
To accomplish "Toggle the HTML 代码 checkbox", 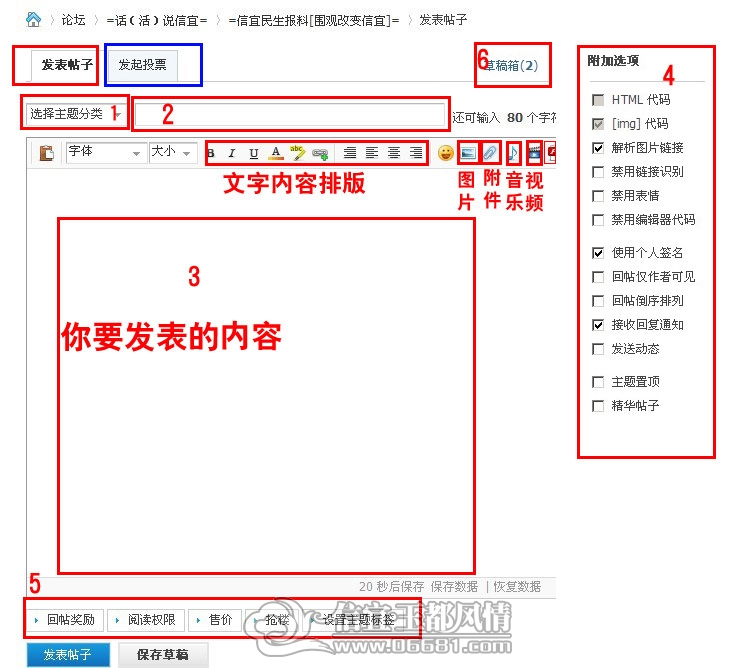I will click(598, 100).
